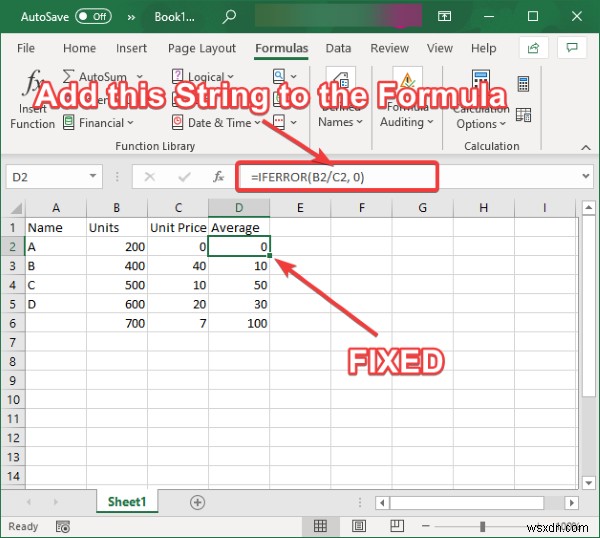Click the Select All corner triangle
600x538 pixels.
[x=15, y=209]
